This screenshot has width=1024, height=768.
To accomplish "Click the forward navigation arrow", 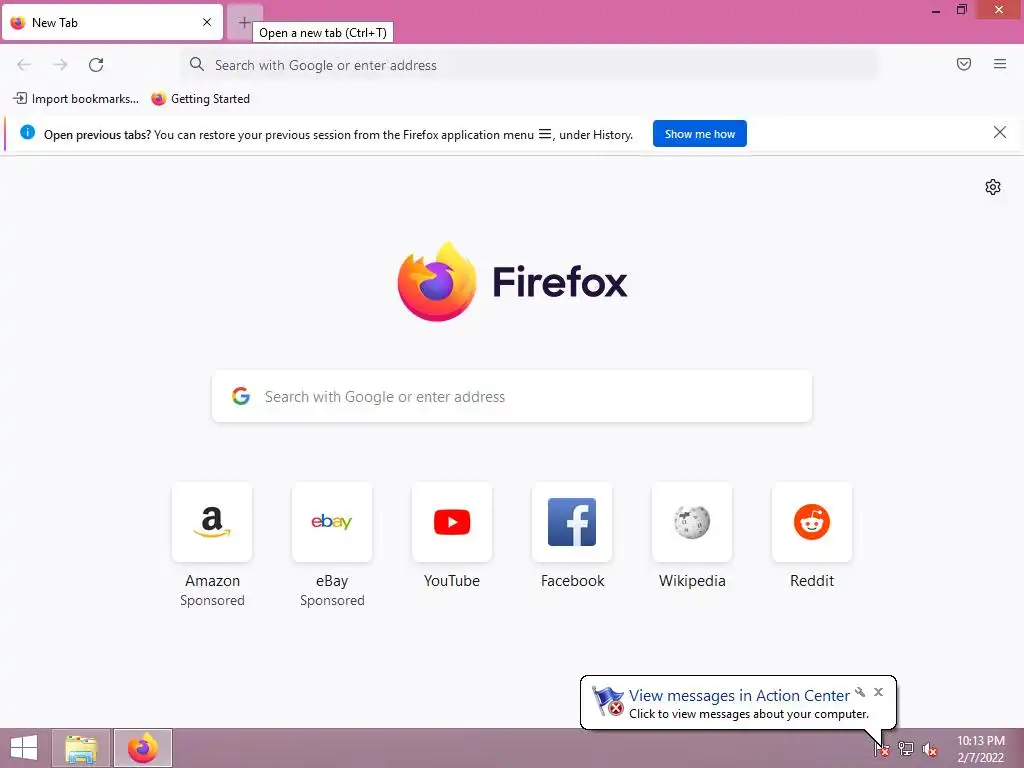I will pyautogui.click(x=60, y=65).
